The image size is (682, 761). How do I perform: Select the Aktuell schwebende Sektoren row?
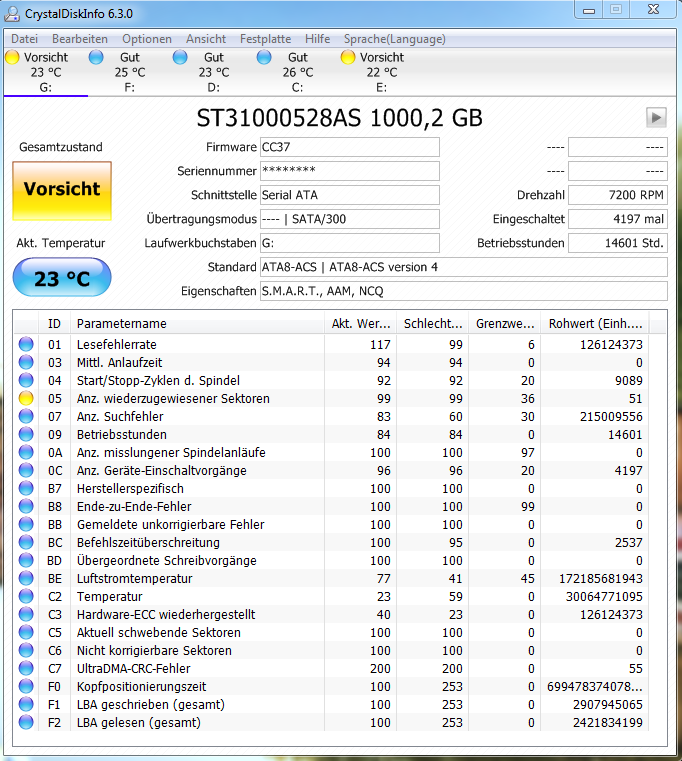coord(331,632)
